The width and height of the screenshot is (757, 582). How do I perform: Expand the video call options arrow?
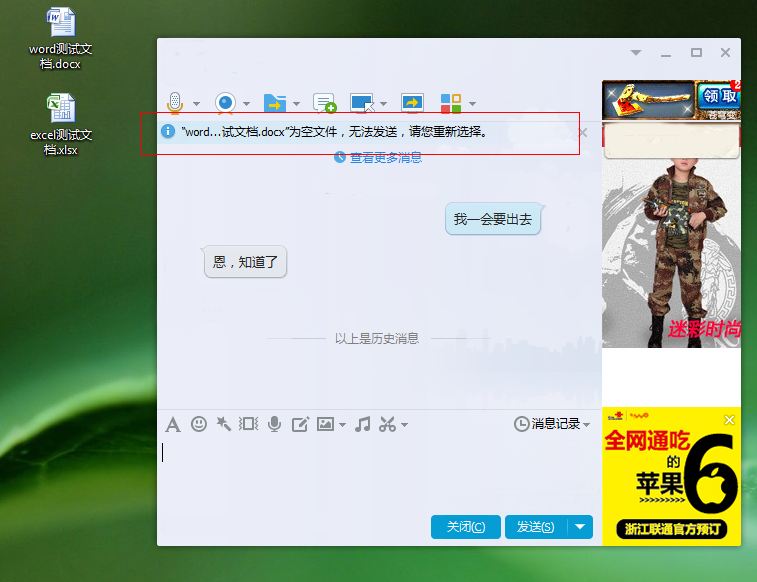247,104
